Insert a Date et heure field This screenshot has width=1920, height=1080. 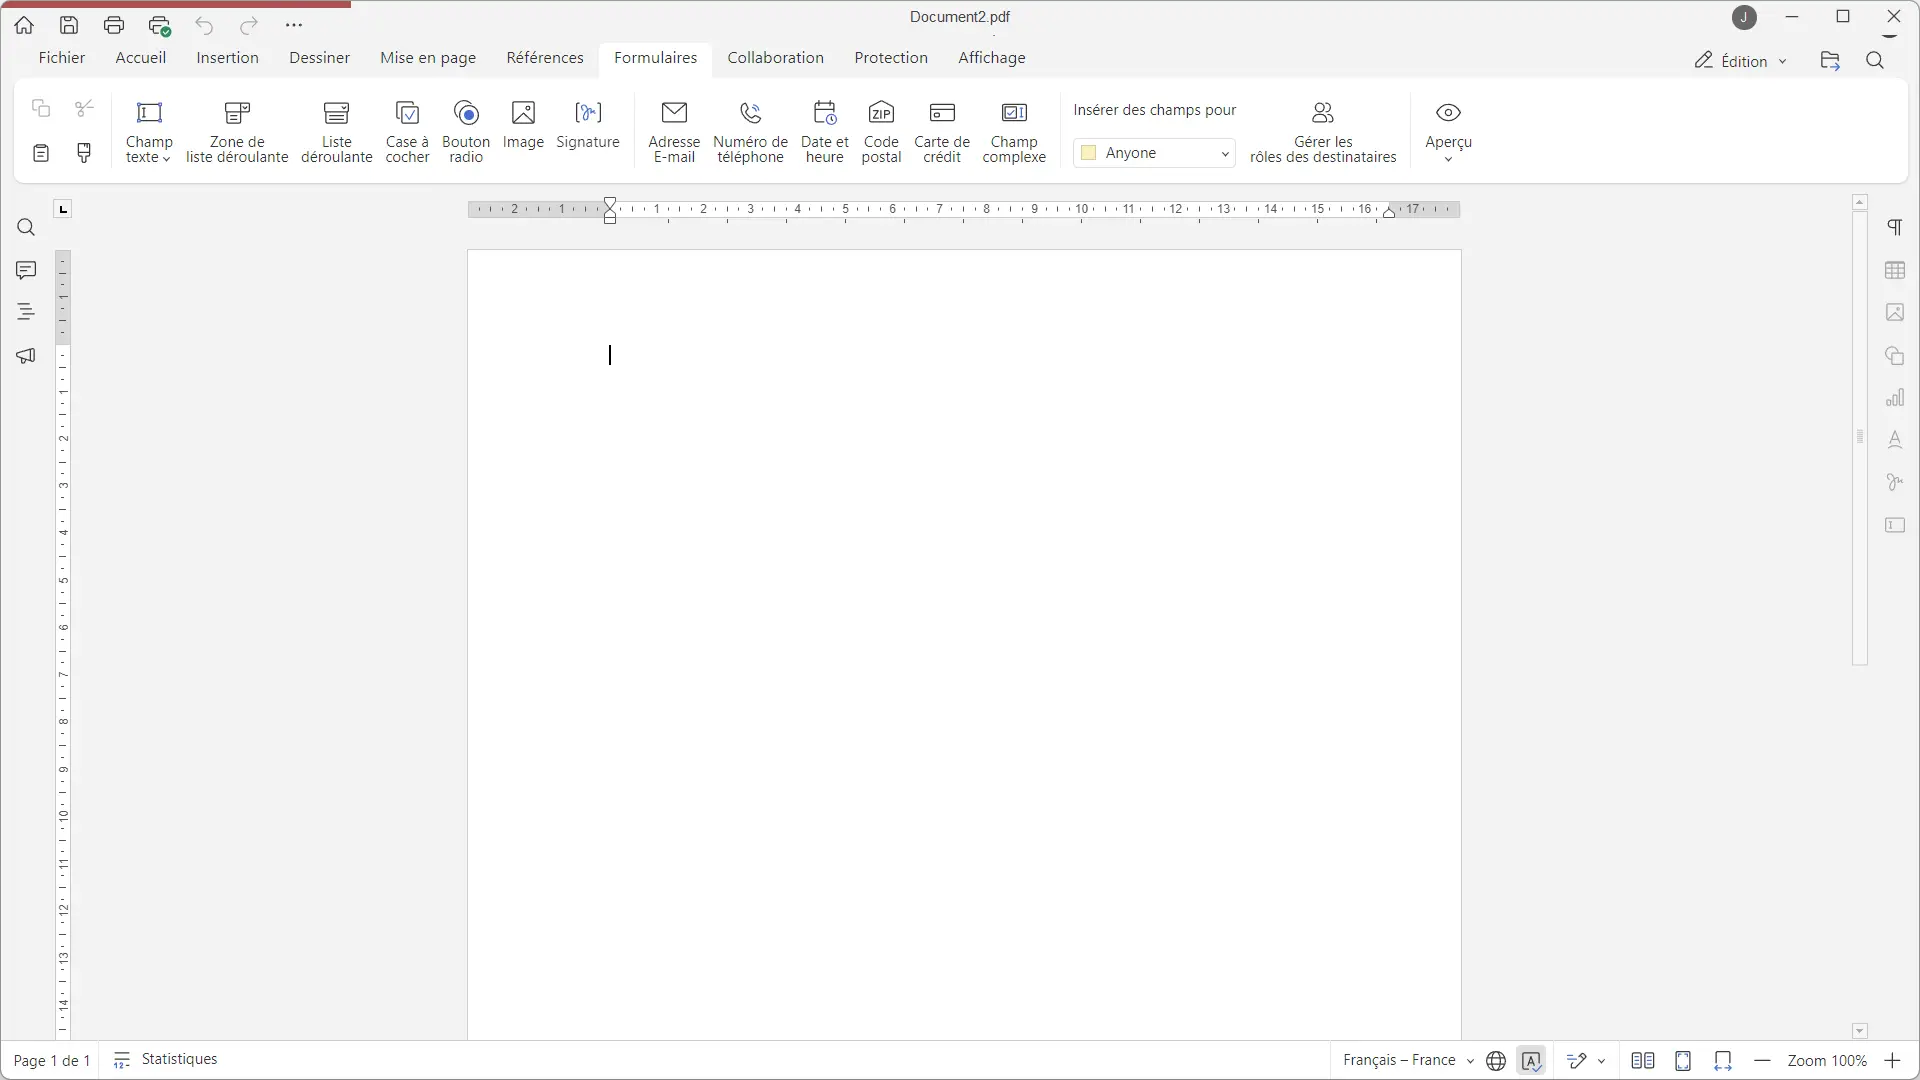tap(824, 131)
